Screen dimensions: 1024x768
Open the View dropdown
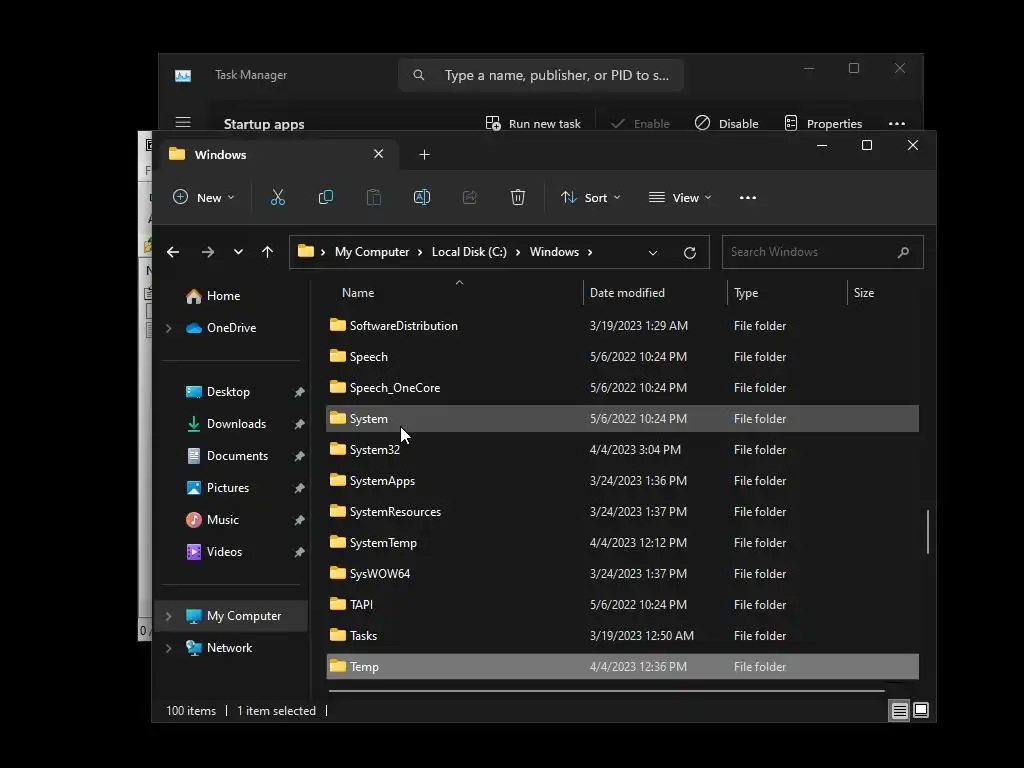click(x=680, y=197)
